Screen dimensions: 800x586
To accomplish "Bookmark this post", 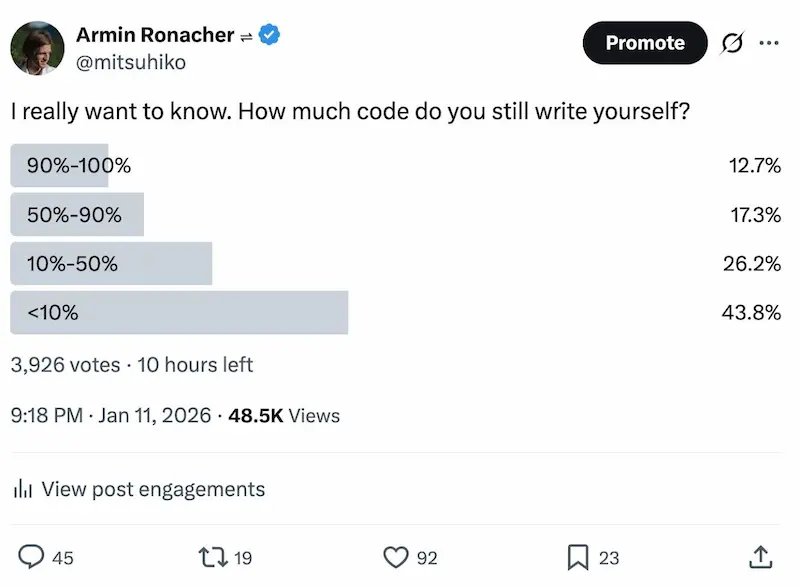I will pyautogui.click(x=578, y=557).
